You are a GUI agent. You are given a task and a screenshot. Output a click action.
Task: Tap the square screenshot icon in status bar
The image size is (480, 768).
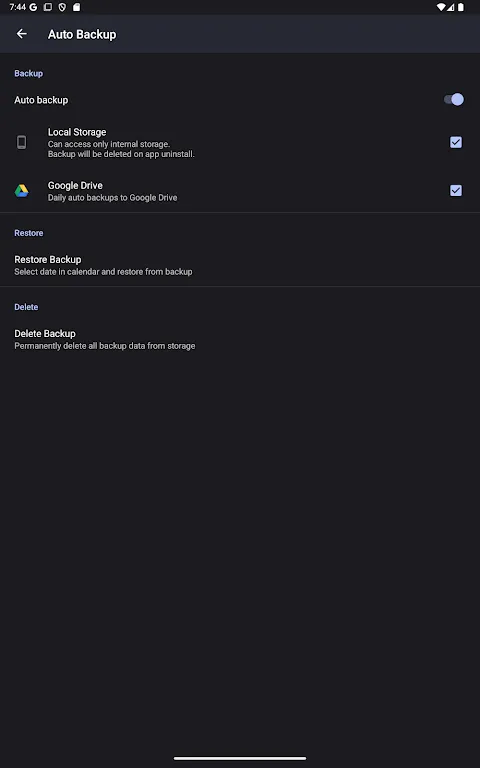click(48, 7)
